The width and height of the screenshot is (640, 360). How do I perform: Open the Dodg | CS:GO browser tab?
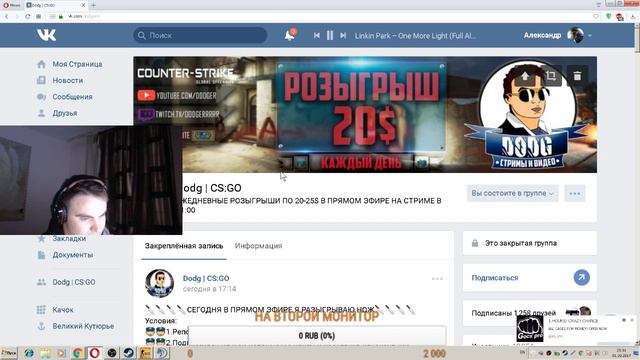coord(56,5)
